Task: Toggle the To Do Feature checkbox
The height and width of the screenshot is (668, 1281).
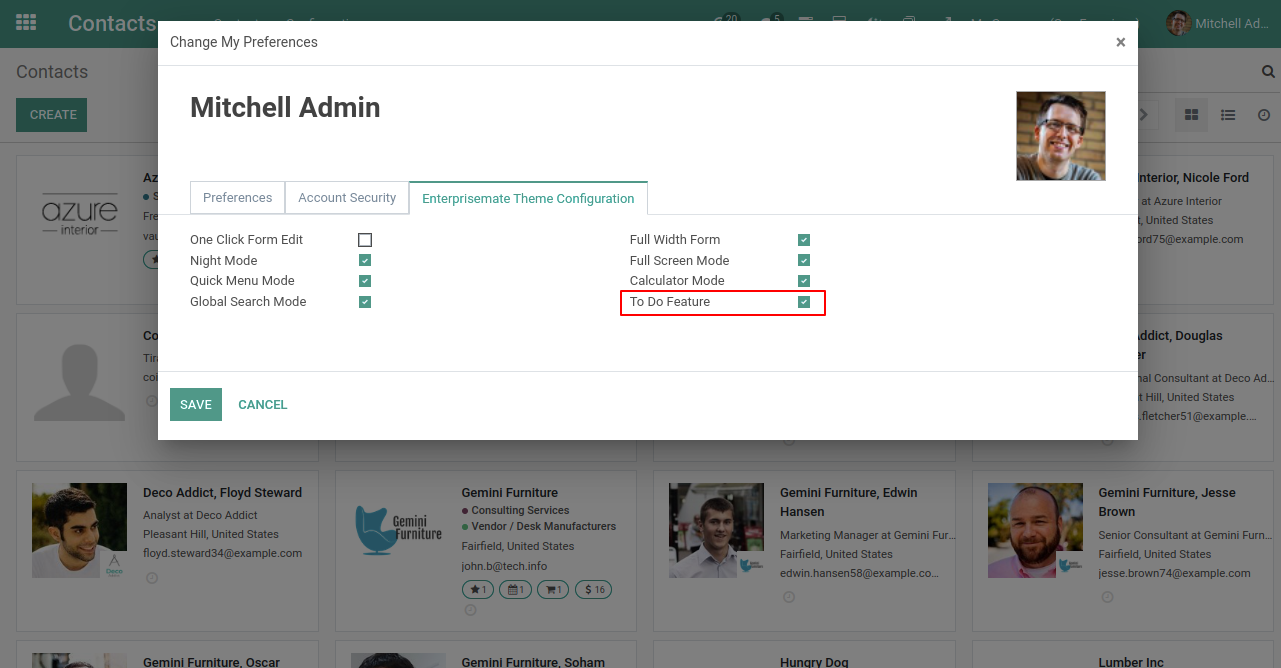Action: [x=804, y=302]
